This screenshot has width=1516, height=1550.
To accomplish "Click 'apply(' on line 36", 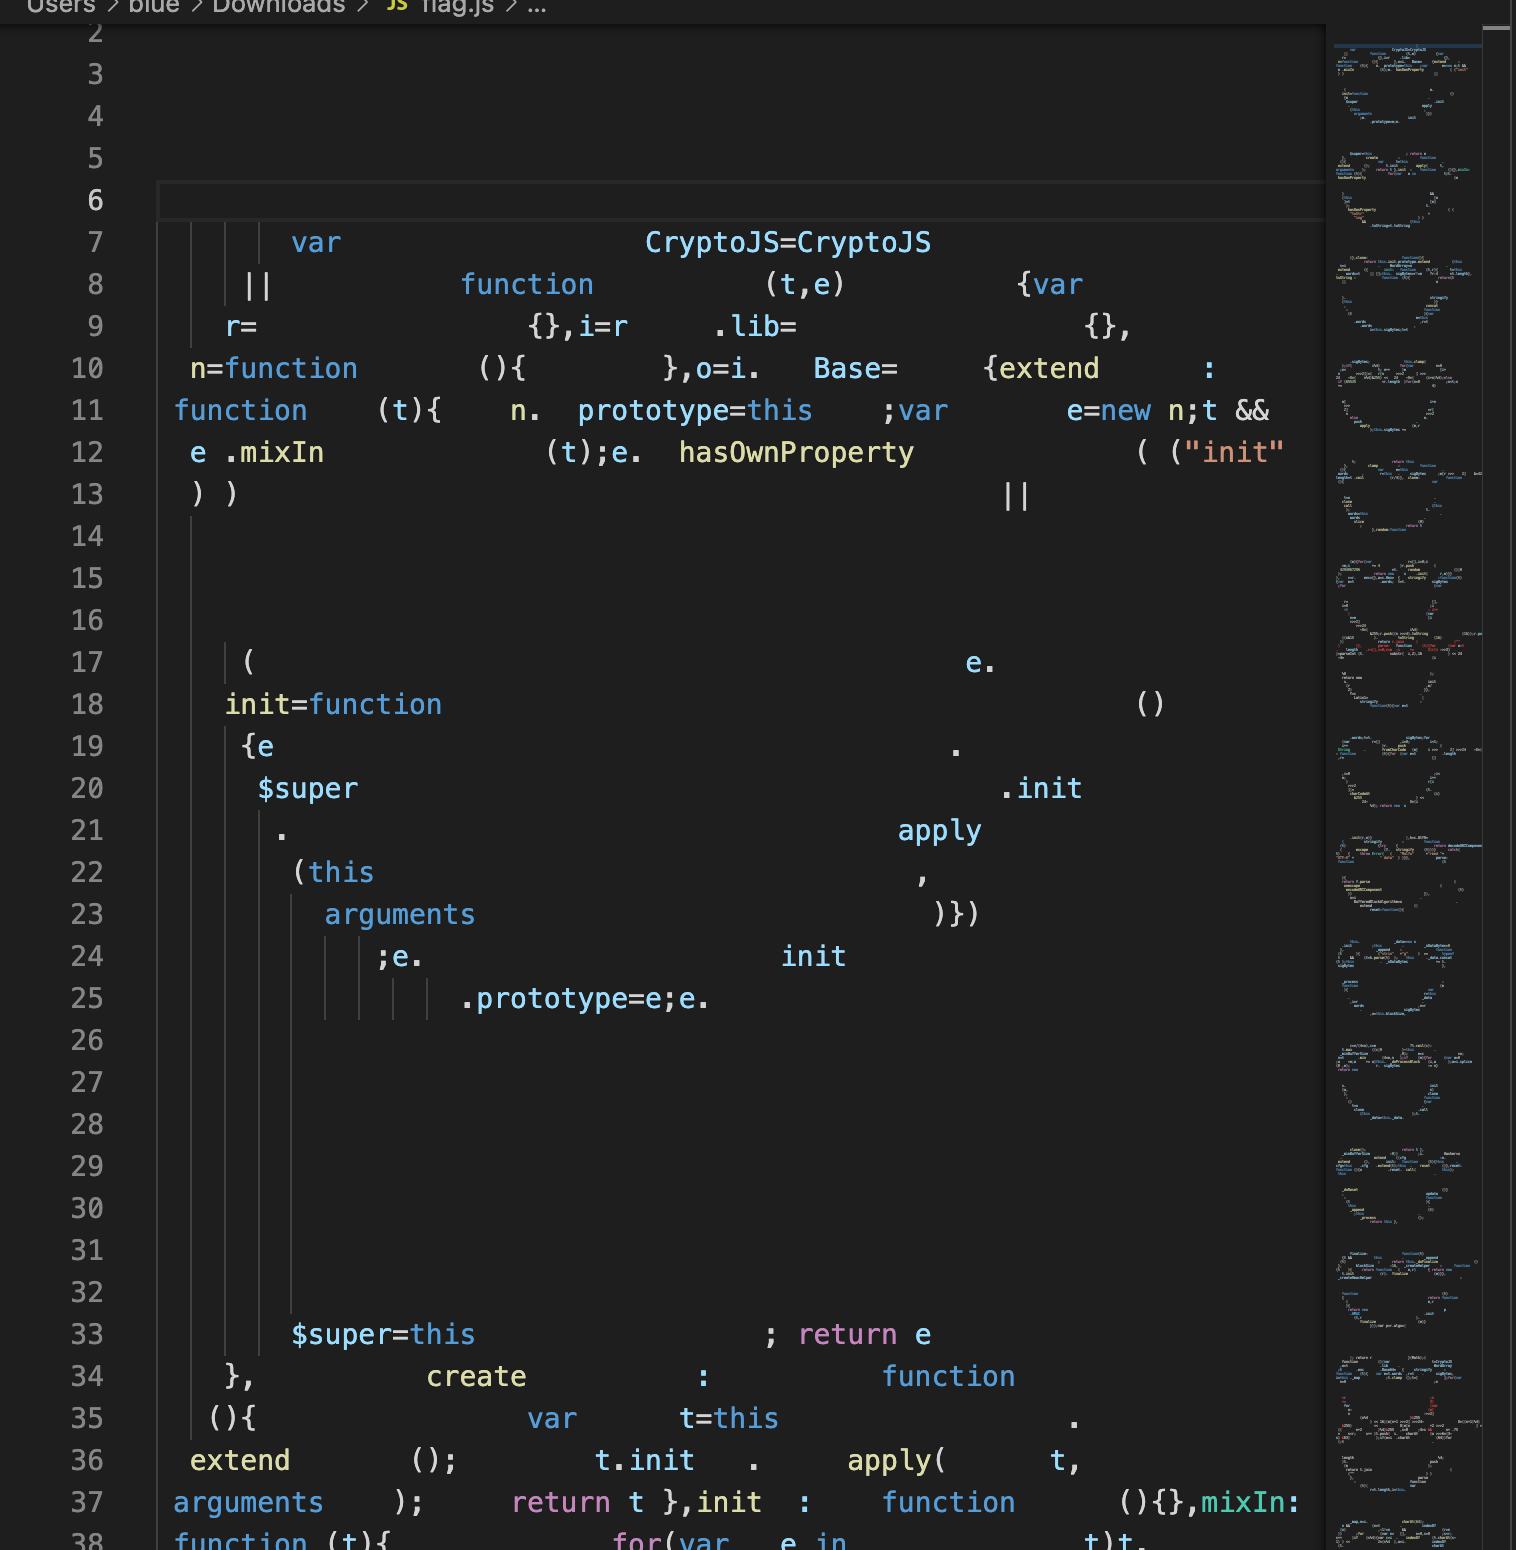I will tap(897, 1461).
